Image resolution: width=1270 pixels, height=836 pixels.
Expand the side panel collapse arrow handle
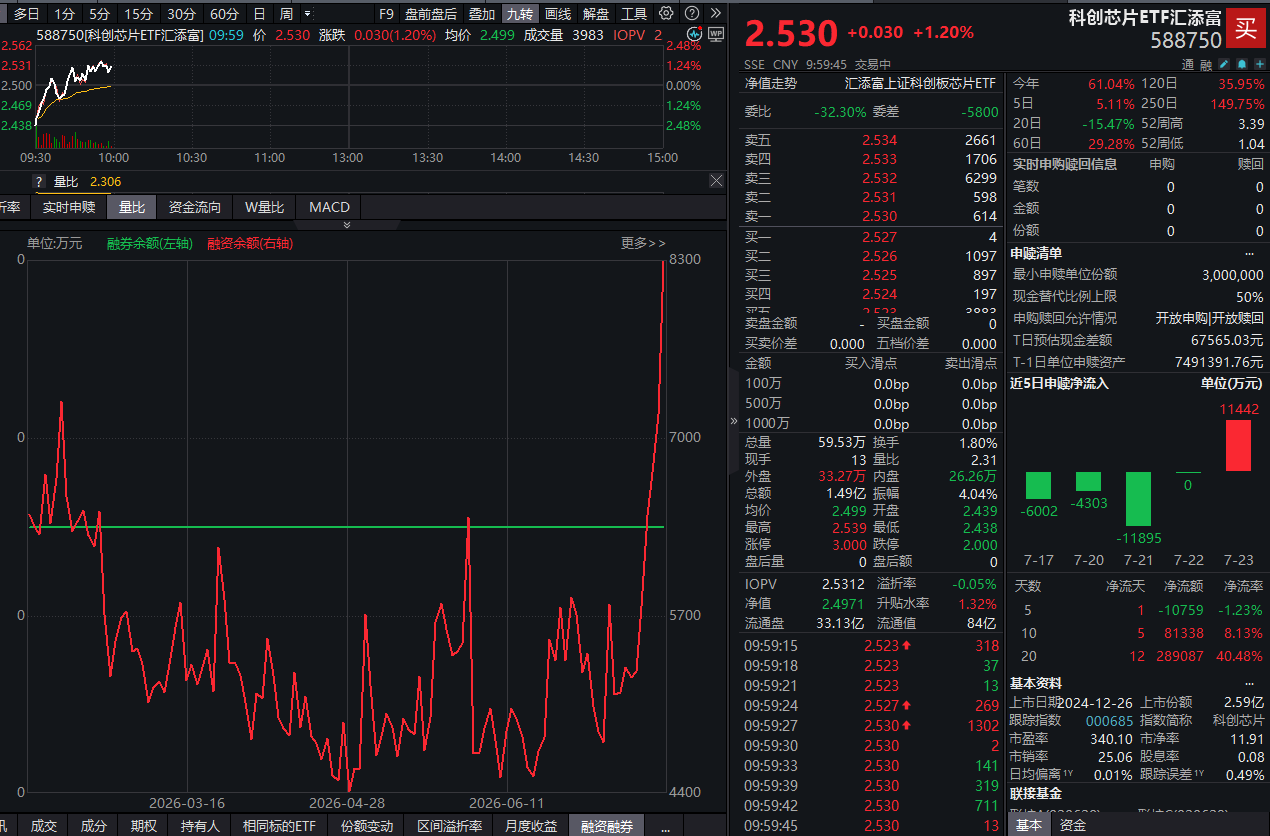(734, 421)
